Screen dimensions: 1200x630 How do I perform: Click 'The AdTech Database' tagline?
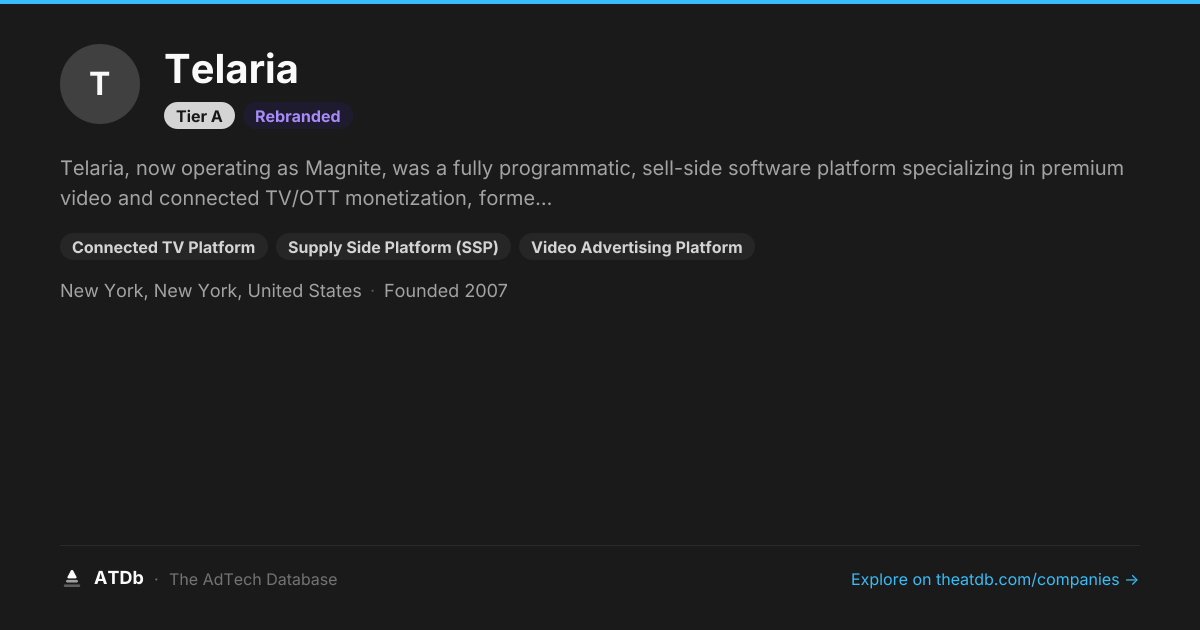(253, 579)
